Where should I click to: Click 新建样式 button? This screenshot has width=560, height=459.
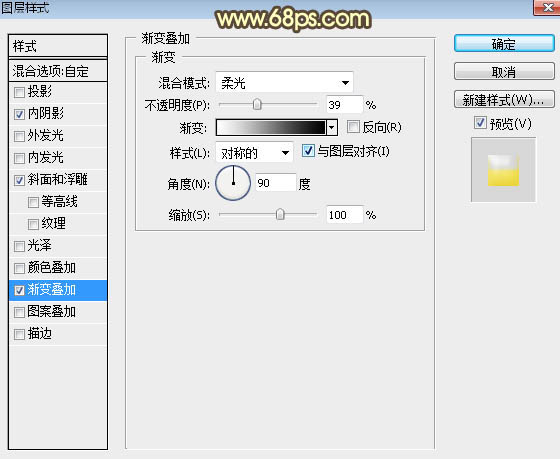coord(504,100)
